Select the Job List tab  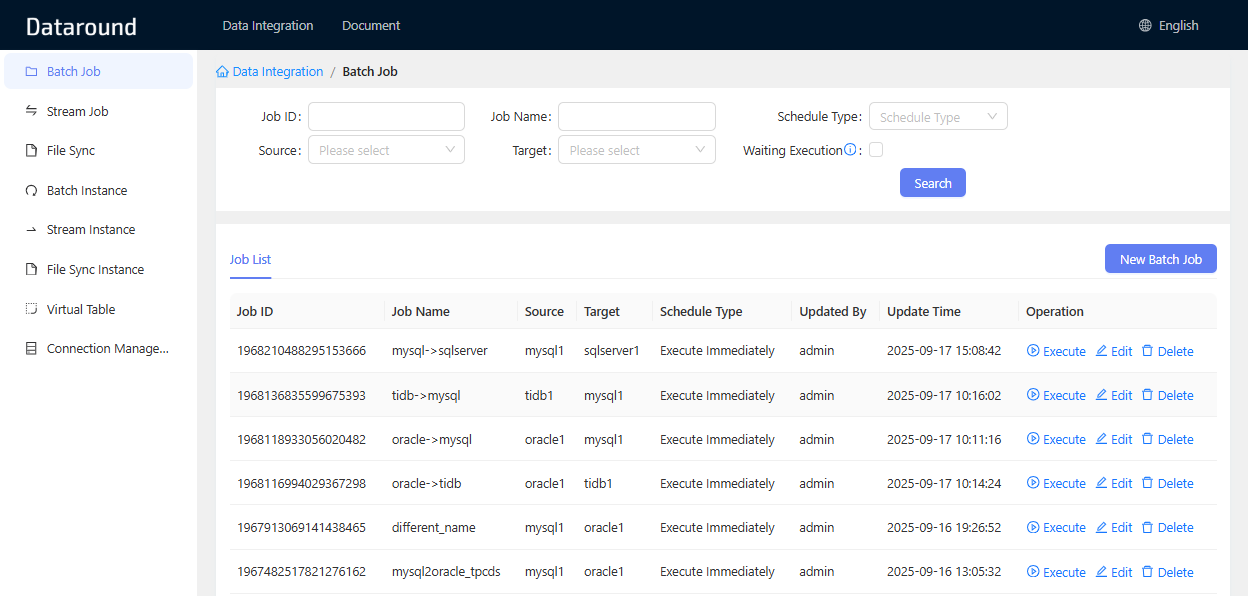click(250, 259)
